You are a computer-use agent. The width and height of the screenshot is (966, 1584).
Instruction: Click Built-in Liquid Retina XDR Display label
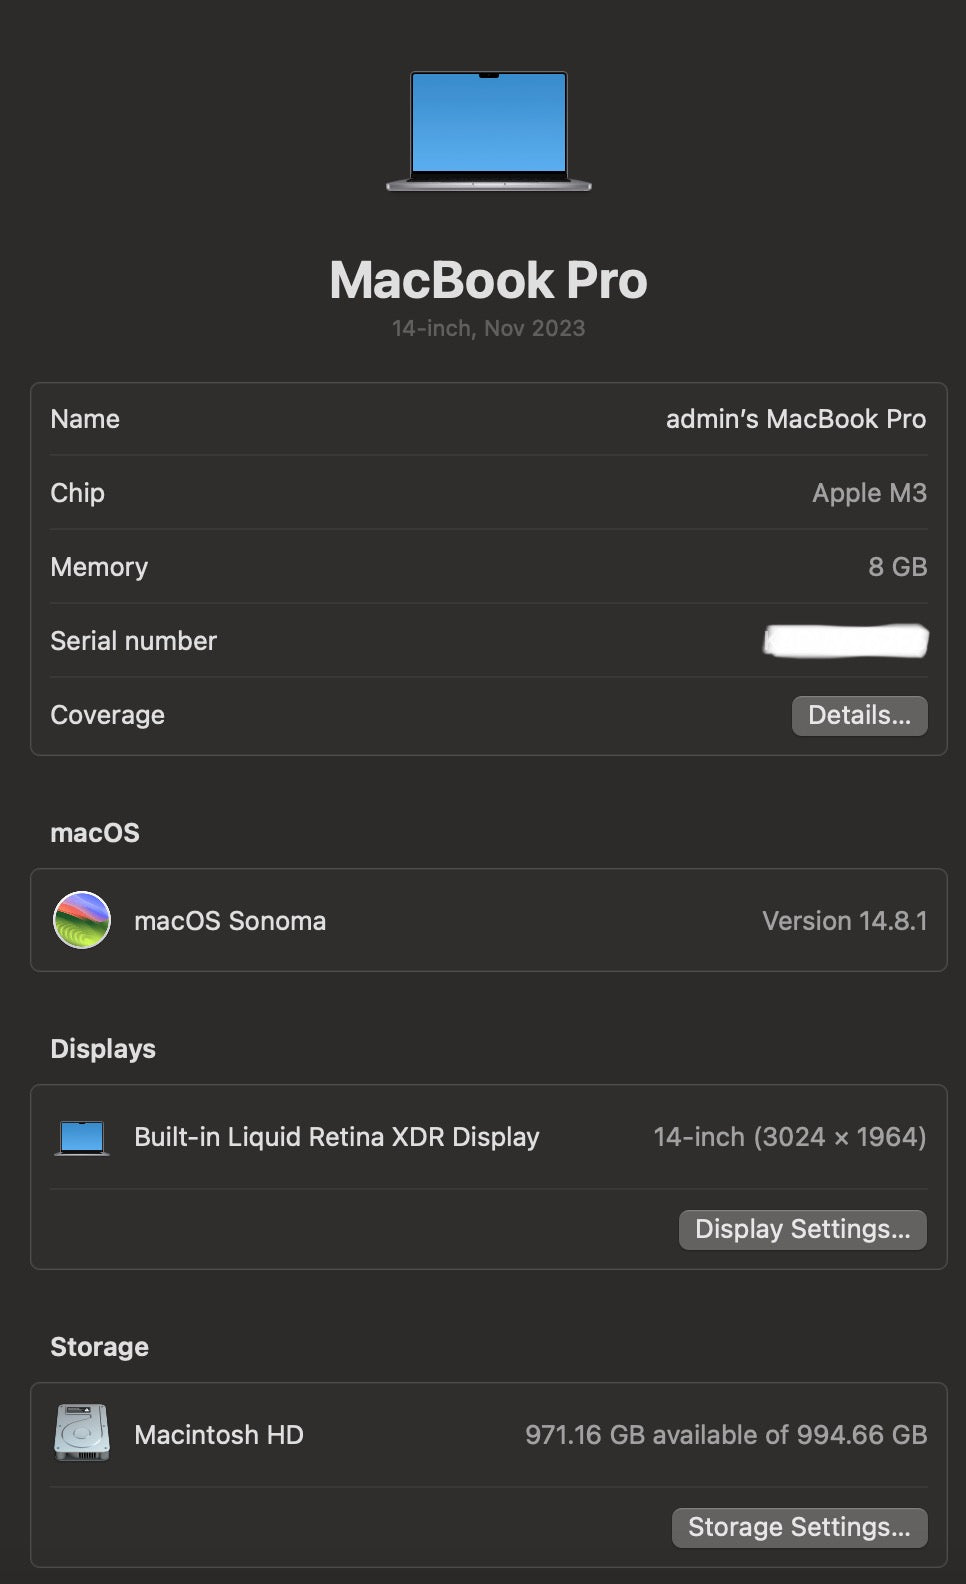[x=336, y=1137]
